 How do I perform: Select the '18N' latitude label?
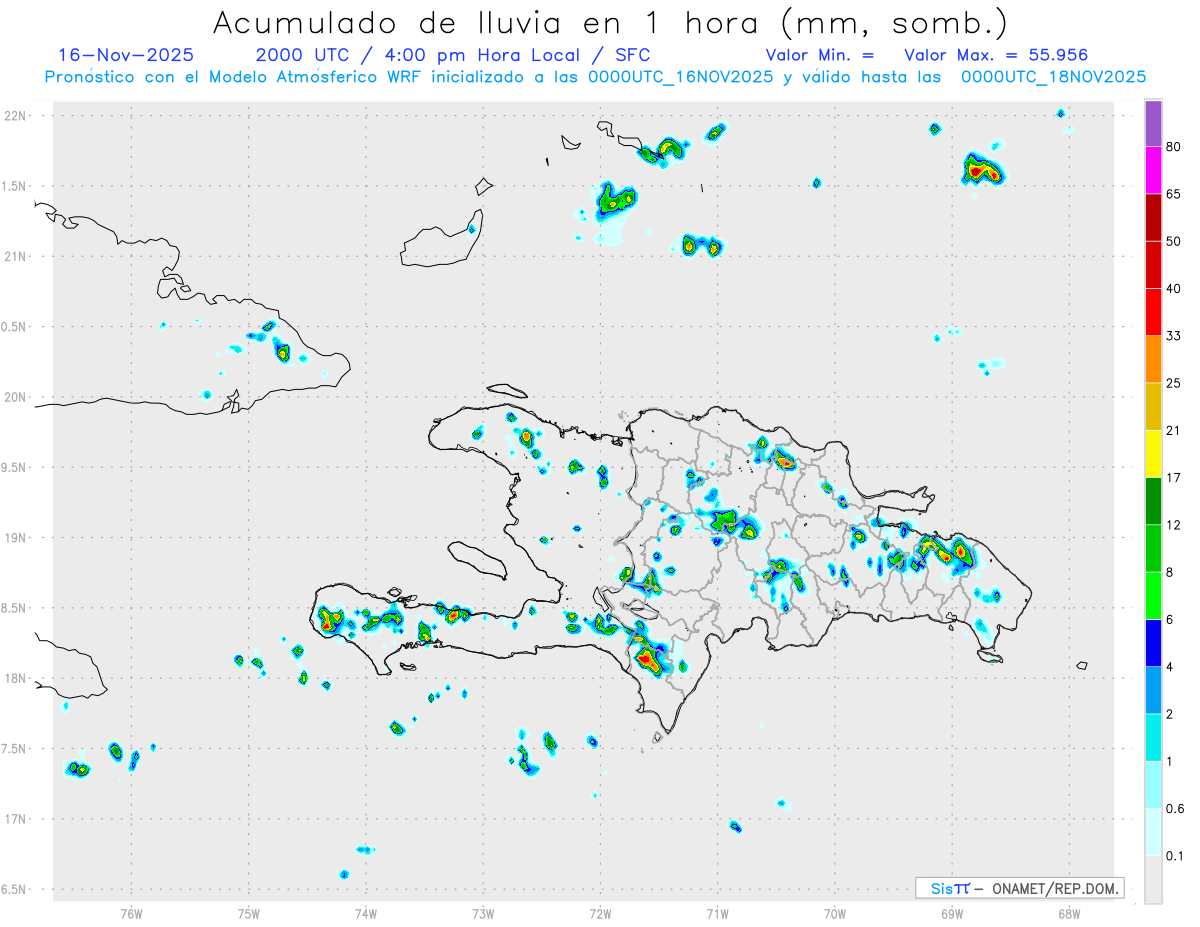pyautogui.click(x=16, y=679)
